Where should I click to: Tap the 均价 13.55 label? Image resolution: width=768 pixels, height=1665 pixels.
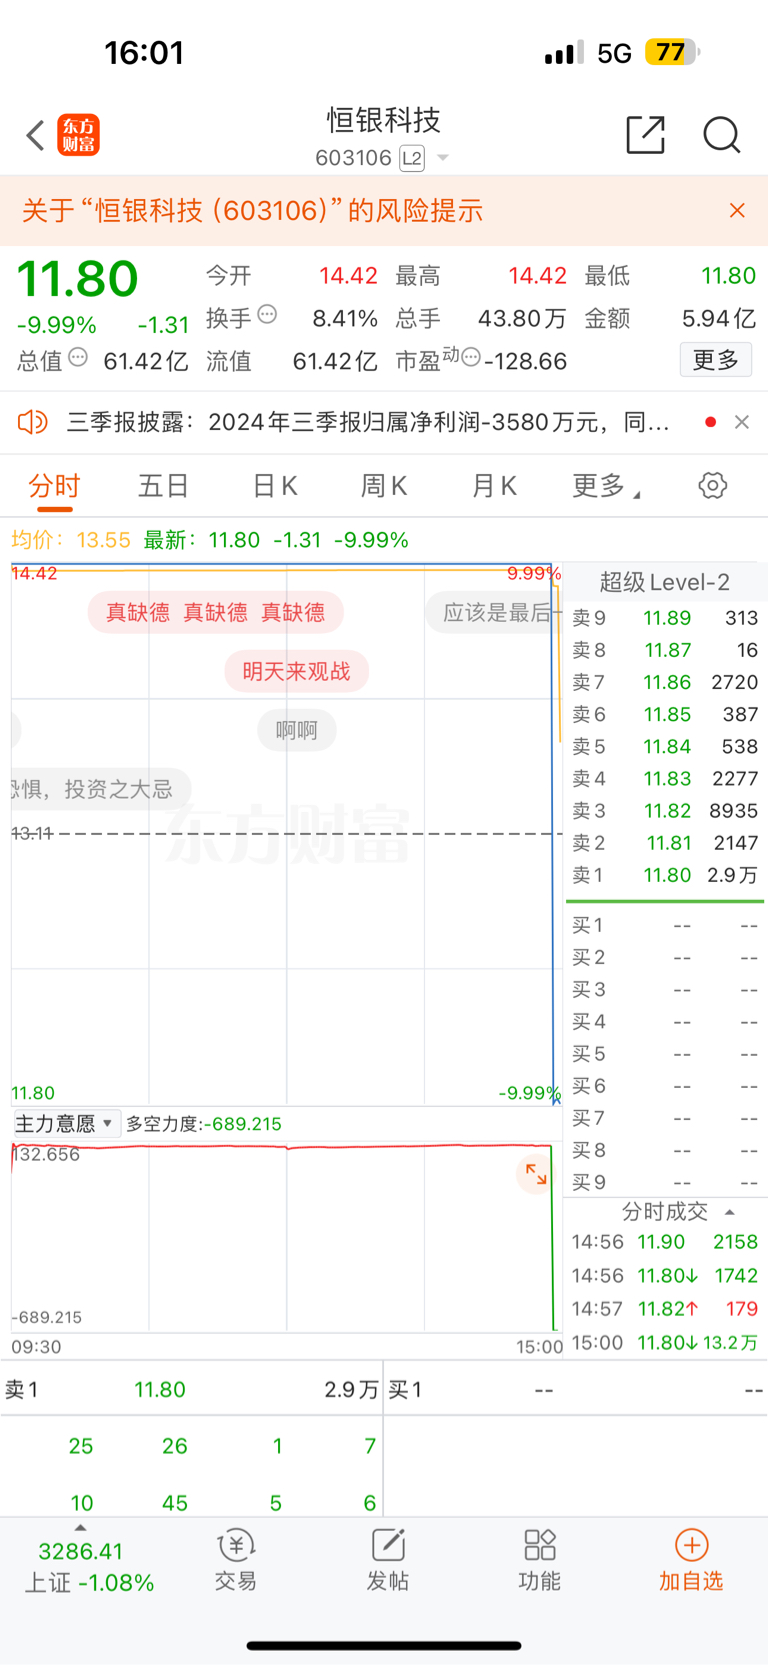71,540
